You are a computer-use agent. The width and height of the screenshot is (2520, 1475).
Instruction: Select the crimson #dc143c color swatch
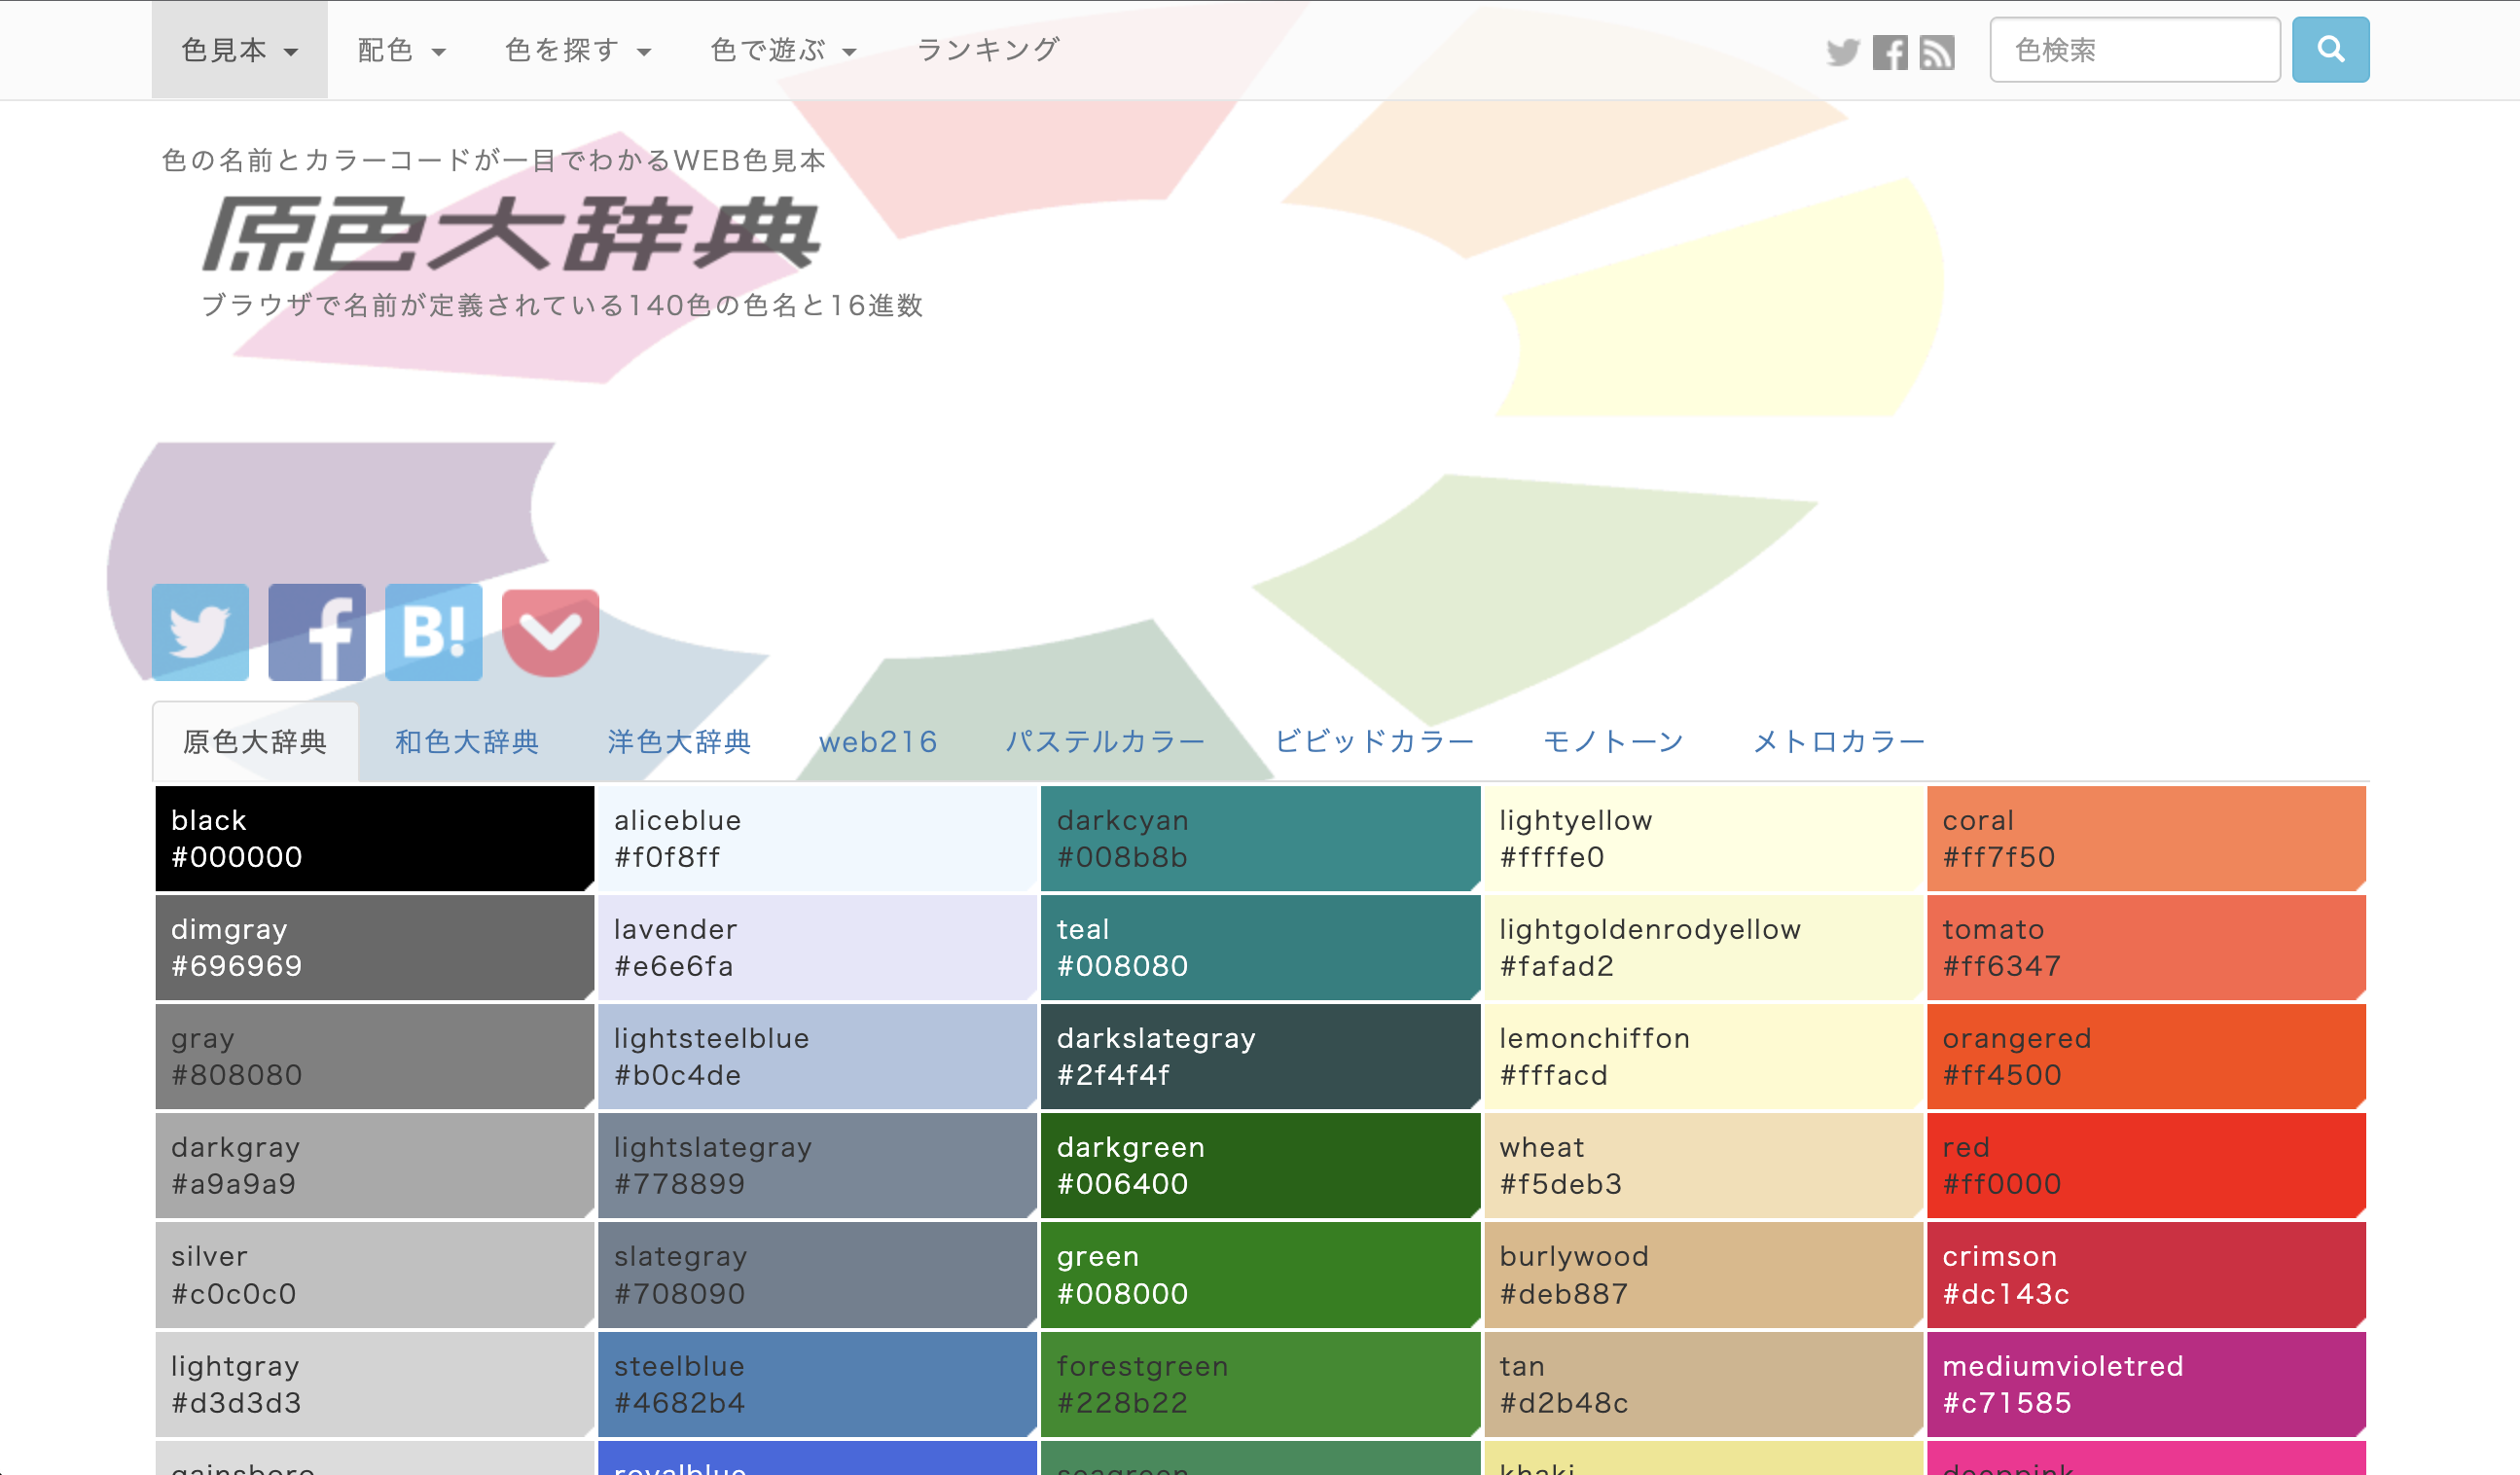(x=2146, y=1275)
